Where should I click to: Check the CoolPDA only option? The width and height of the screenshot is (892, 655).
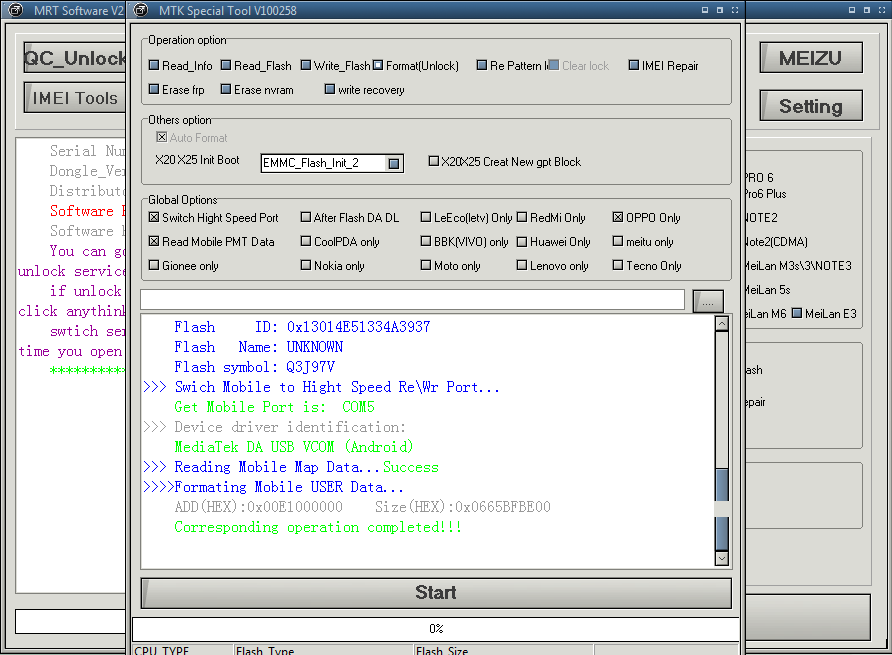click(305, 241)
